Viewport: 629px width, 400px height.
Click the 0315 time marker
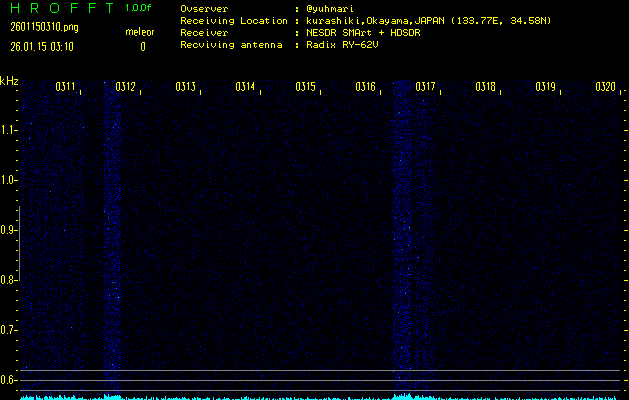pos(305,87)
